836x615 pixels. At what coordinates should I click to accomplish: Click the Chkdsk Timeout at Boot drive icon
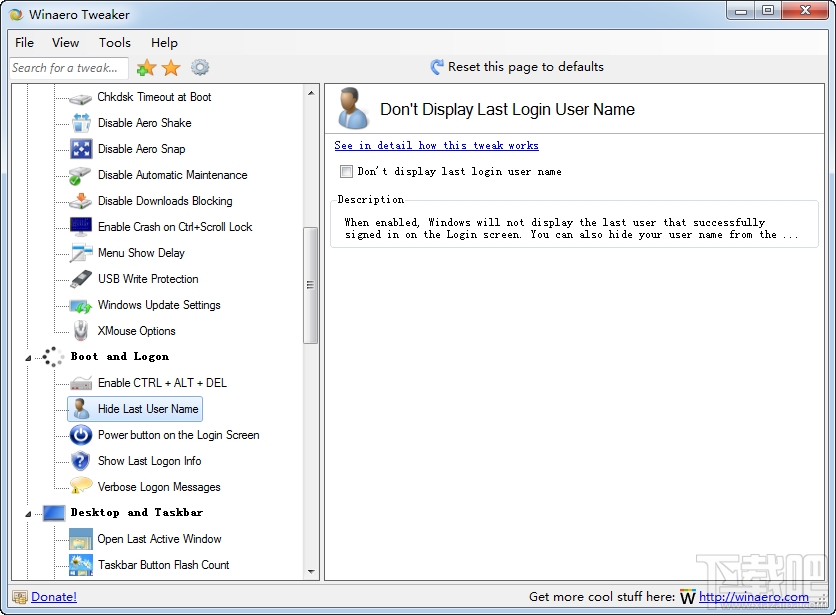(x=81, y=98)
